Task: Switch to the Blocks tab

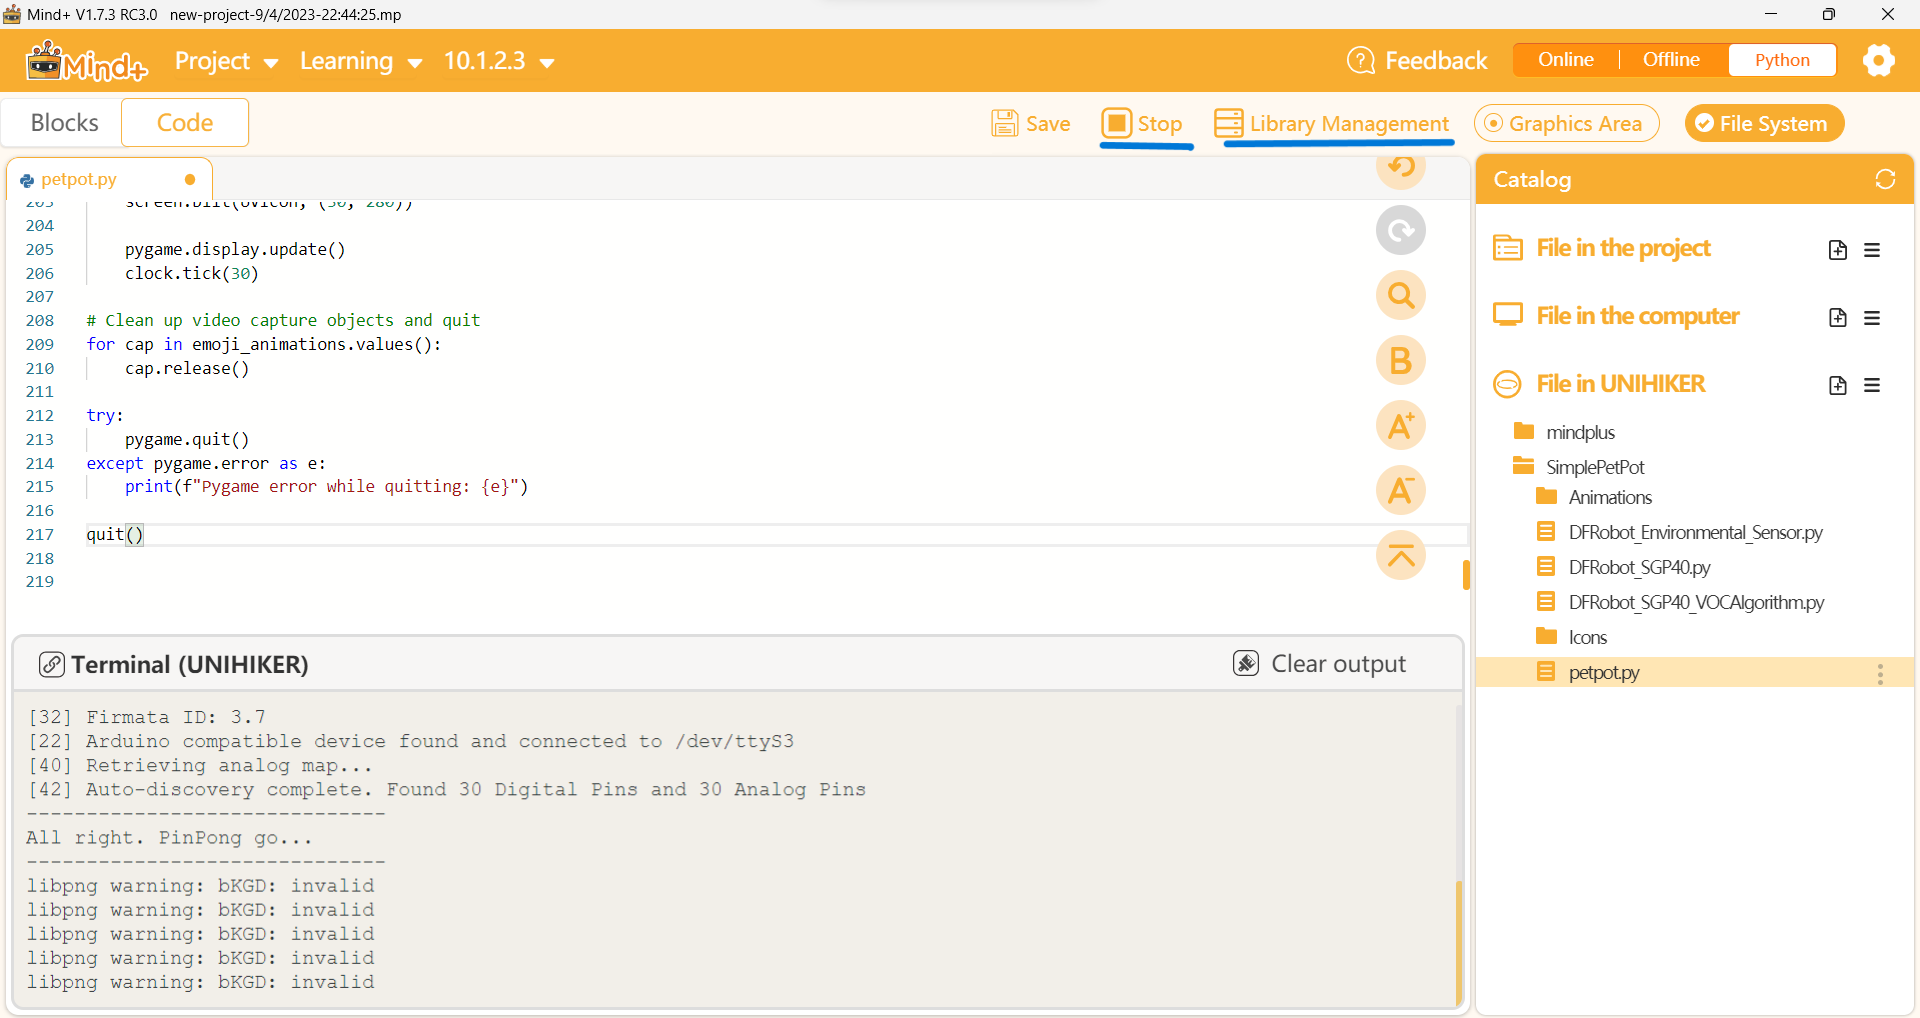Action: click(x=64, y=122)
